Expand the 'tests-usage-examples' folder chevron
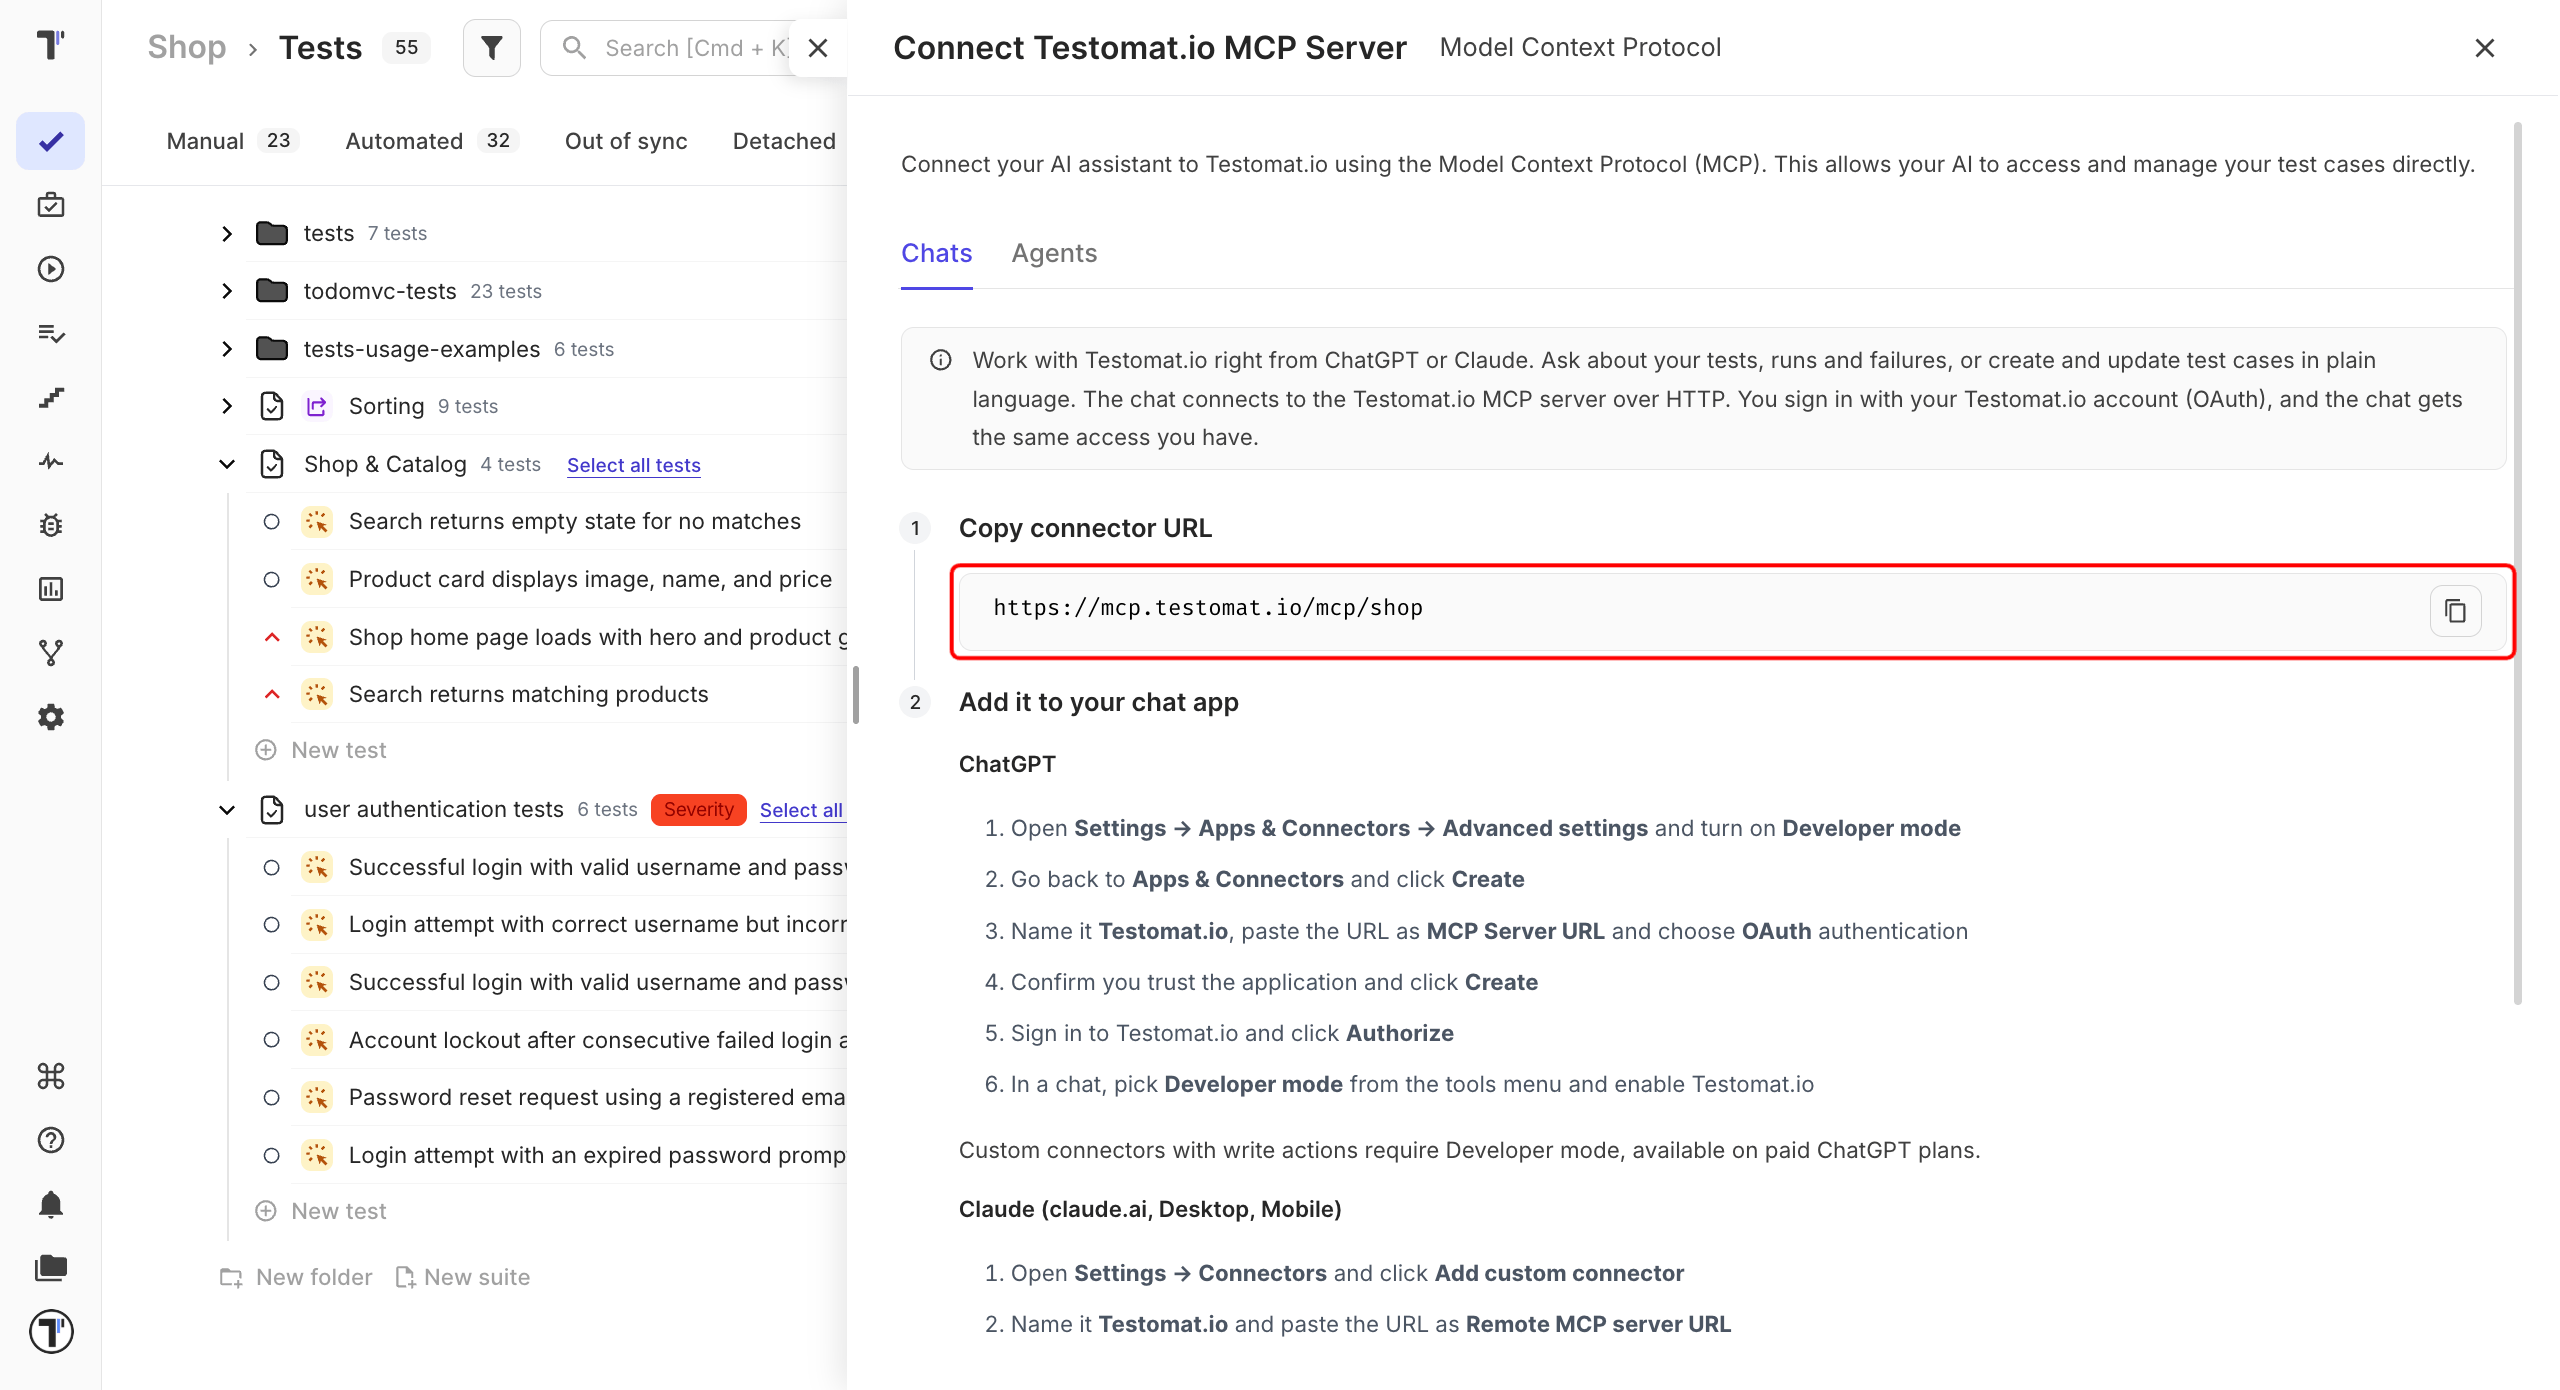Viewport: 2560px width, 1390px height. pos(227,349)
